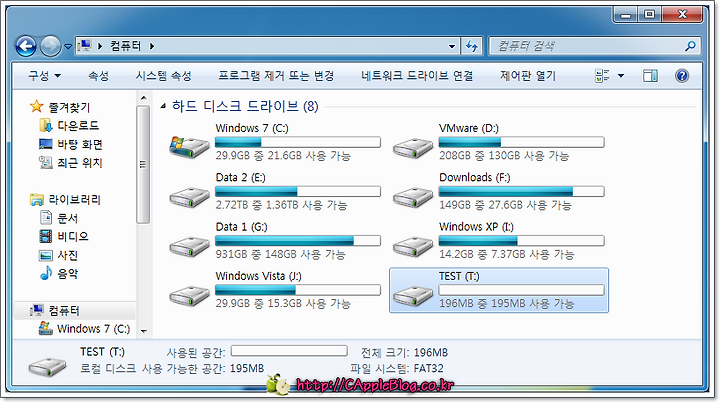Screen dimensions: 720x403
Task: Click the music note icon for 음악
Action: tap(45, 273)
